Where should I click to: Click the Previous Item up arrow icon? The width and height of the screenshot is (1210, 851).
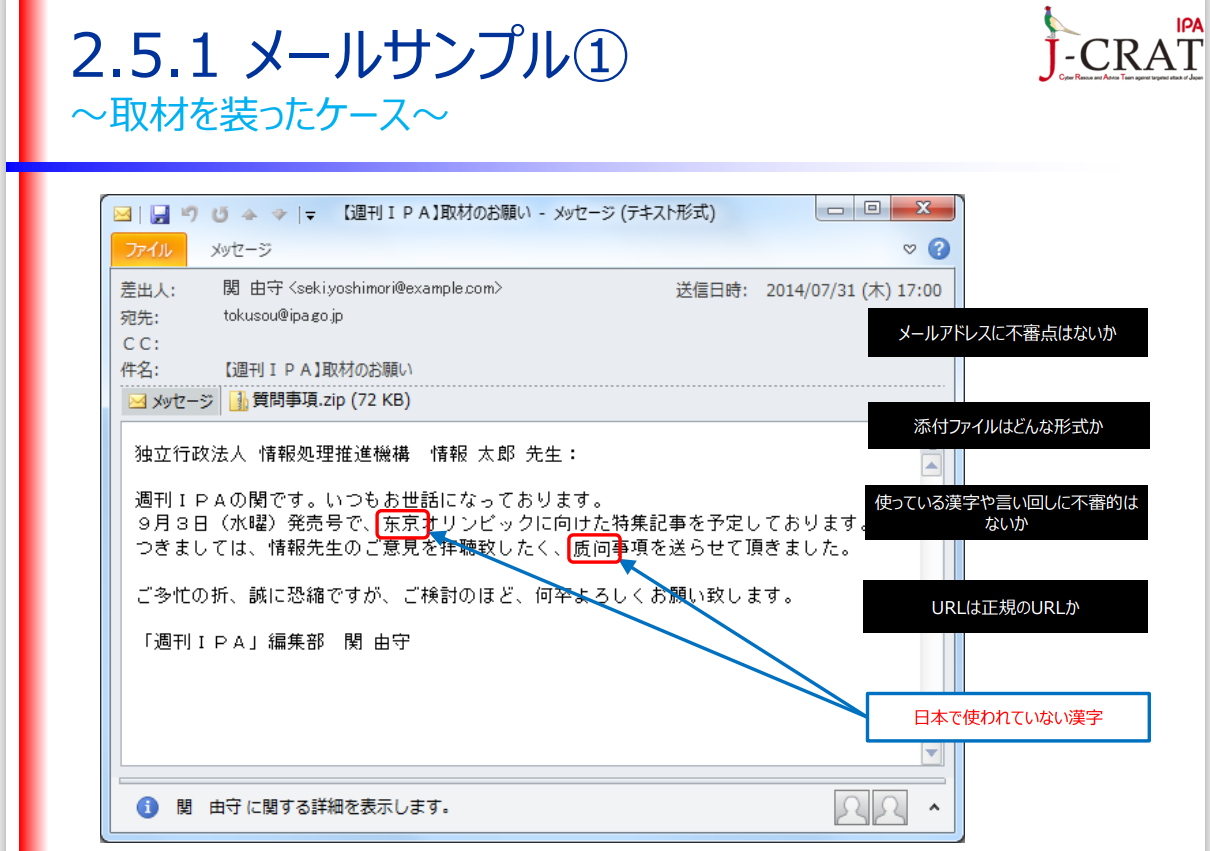click(250, 214)
